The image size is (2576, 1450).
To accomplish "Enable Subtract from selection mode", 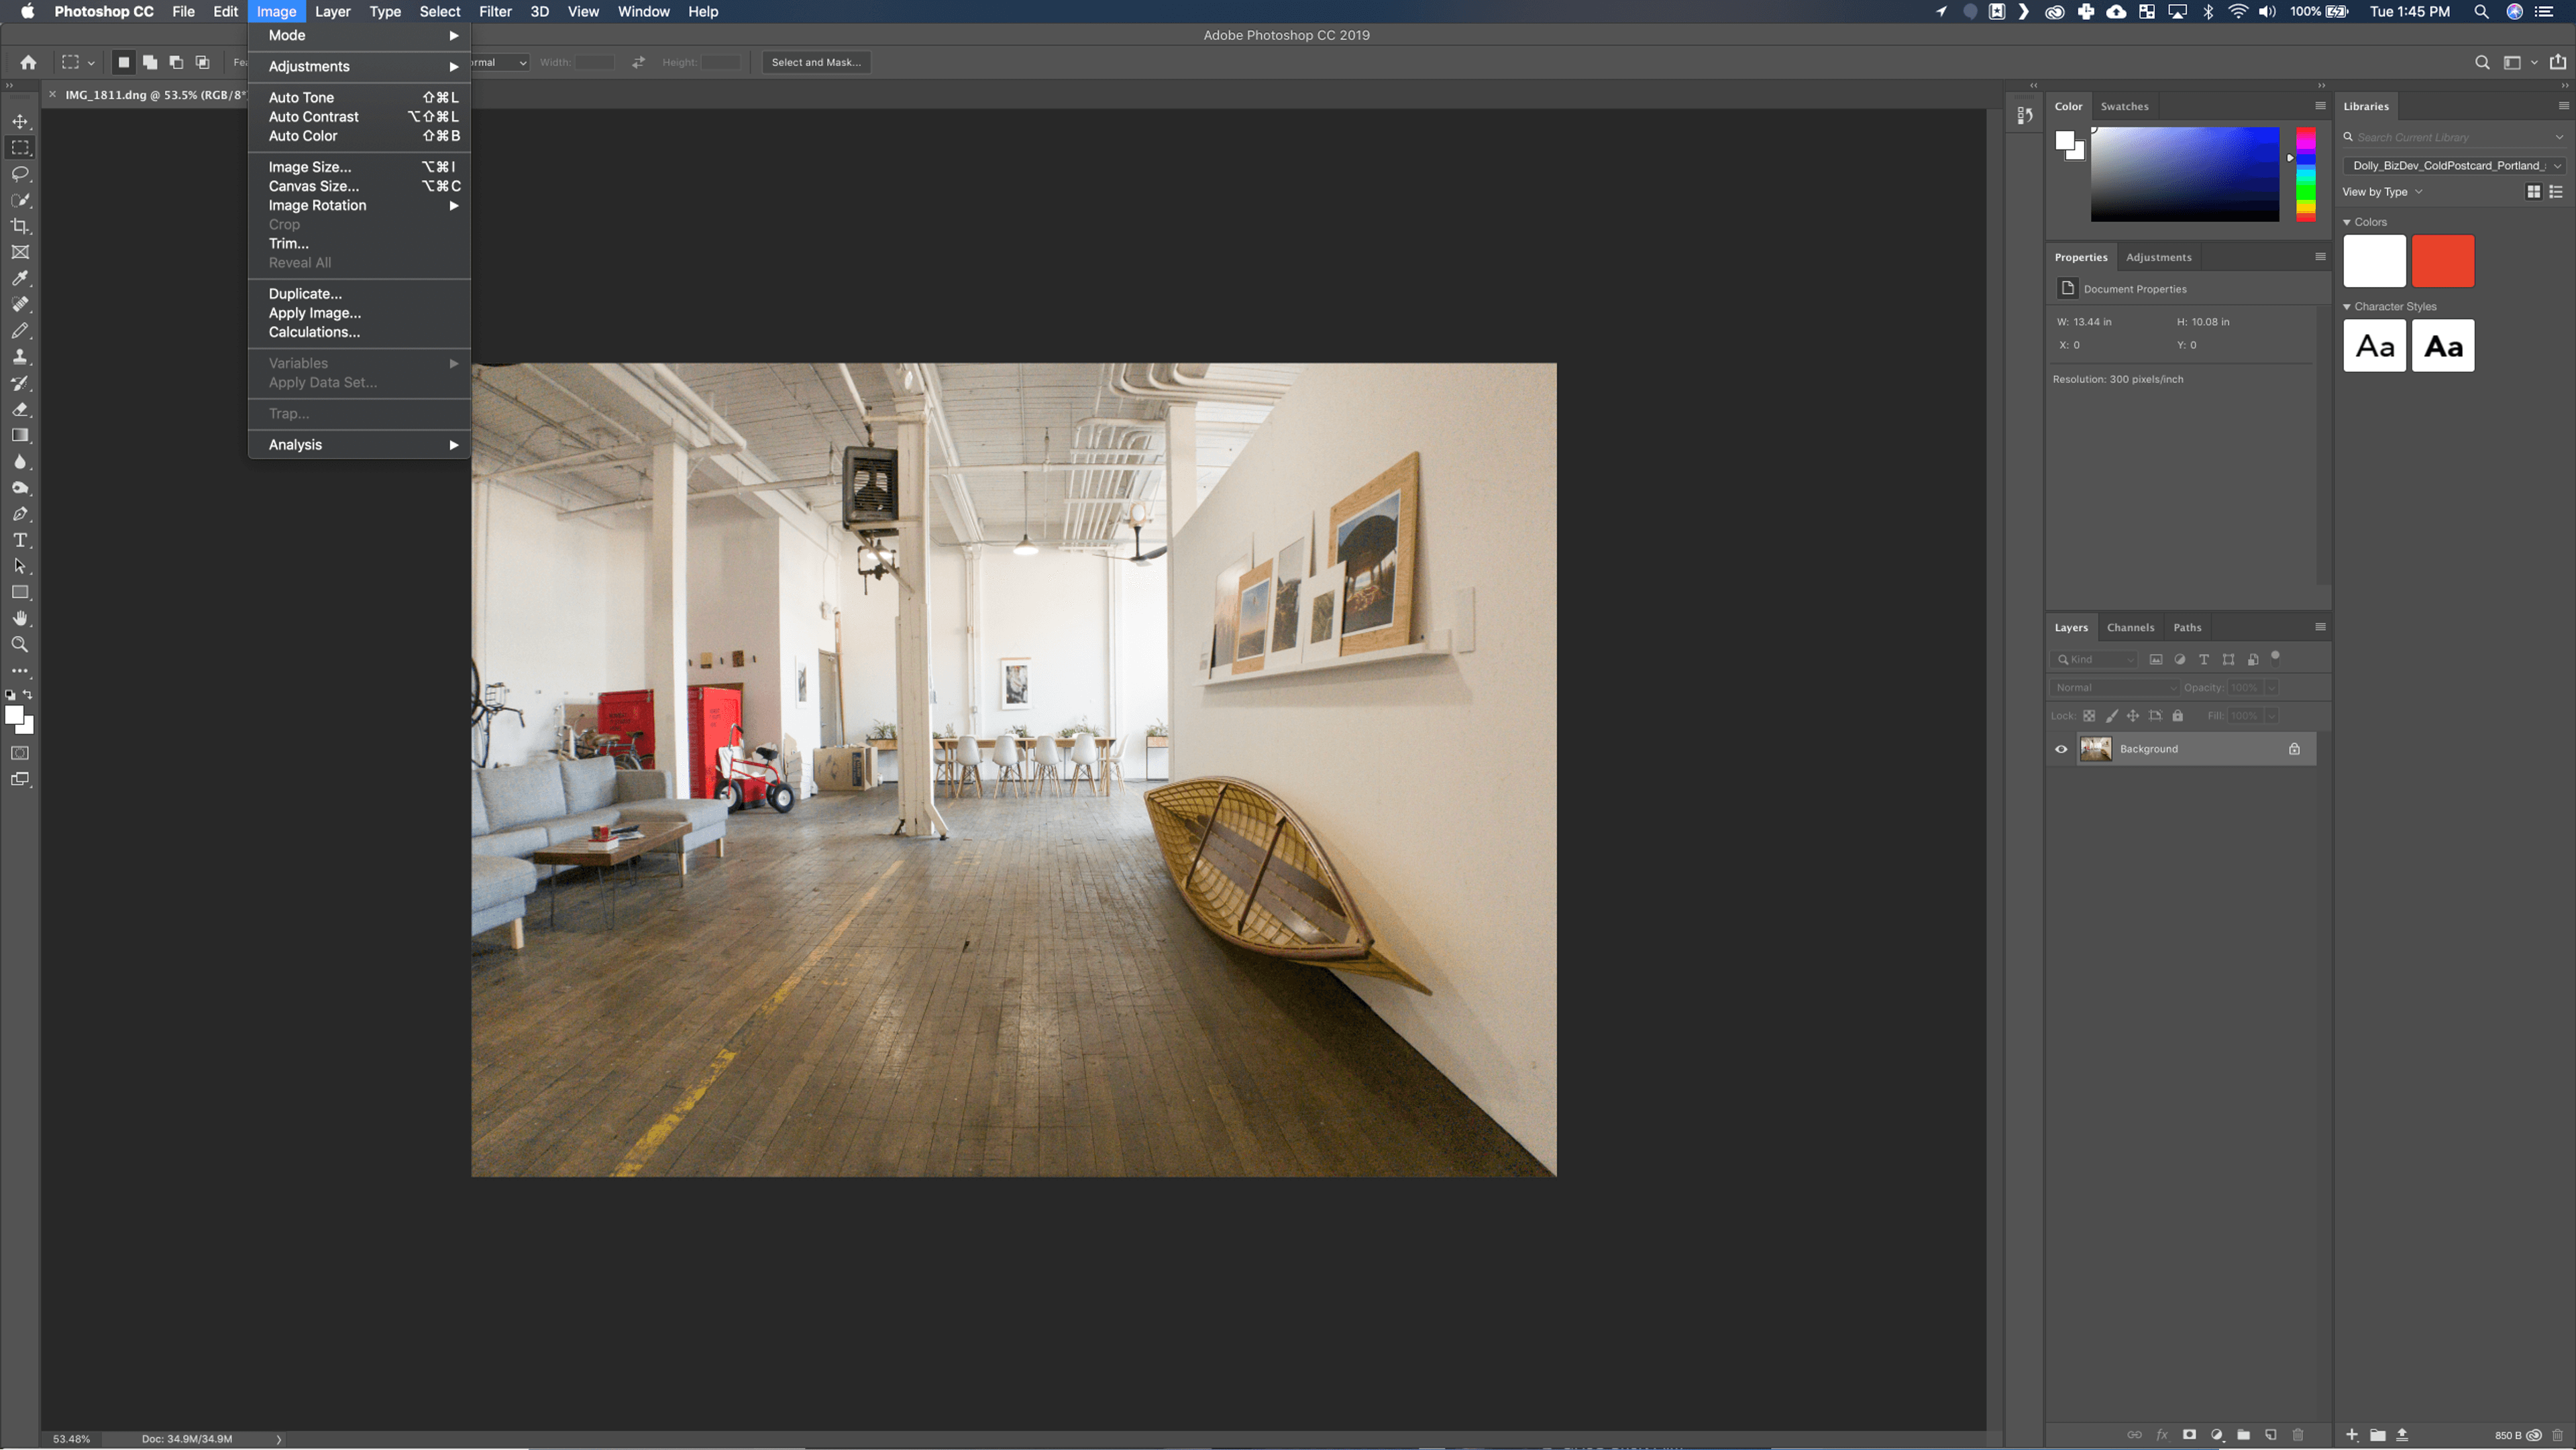I will click(176, 62).
